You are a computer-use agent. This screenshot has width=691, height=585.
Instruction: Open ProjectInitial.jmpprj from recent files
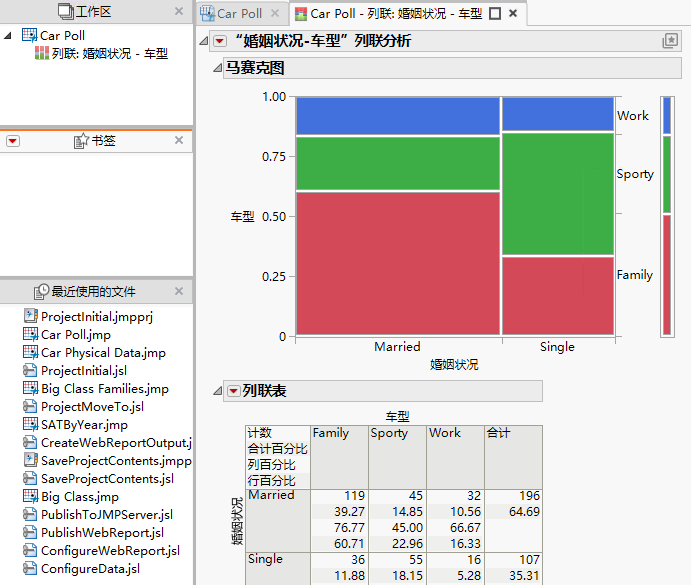pyautogui.click(x=97, y=317)
